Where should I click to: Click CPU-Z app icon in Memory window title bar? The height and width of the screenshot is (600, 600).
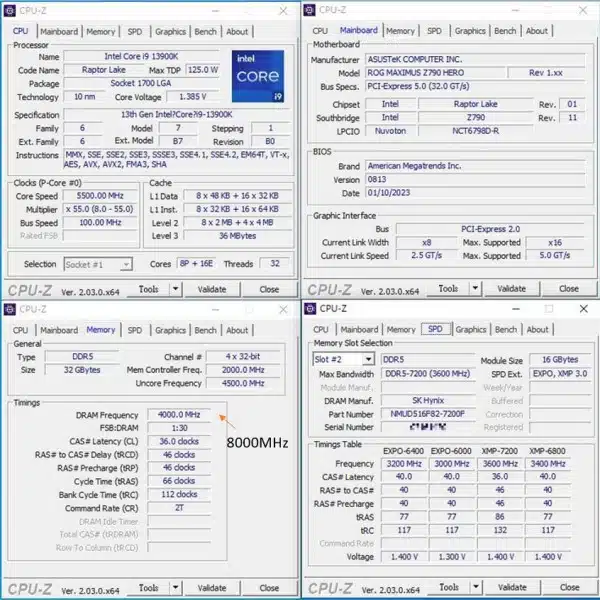(9, 309)
